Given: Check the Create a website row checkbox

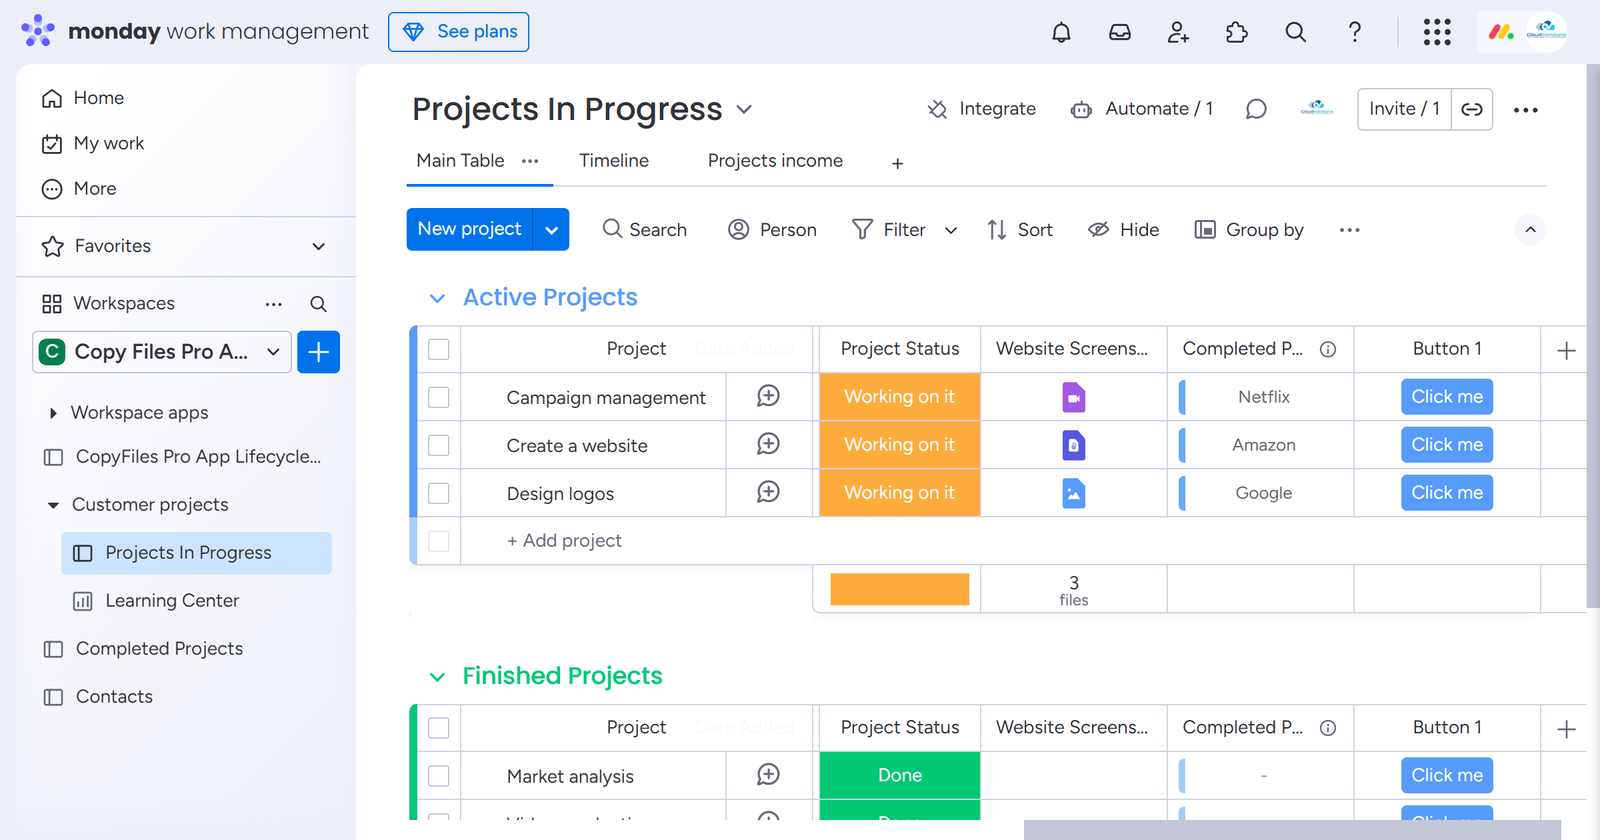Looking at the screenshot, I should 439,445.
